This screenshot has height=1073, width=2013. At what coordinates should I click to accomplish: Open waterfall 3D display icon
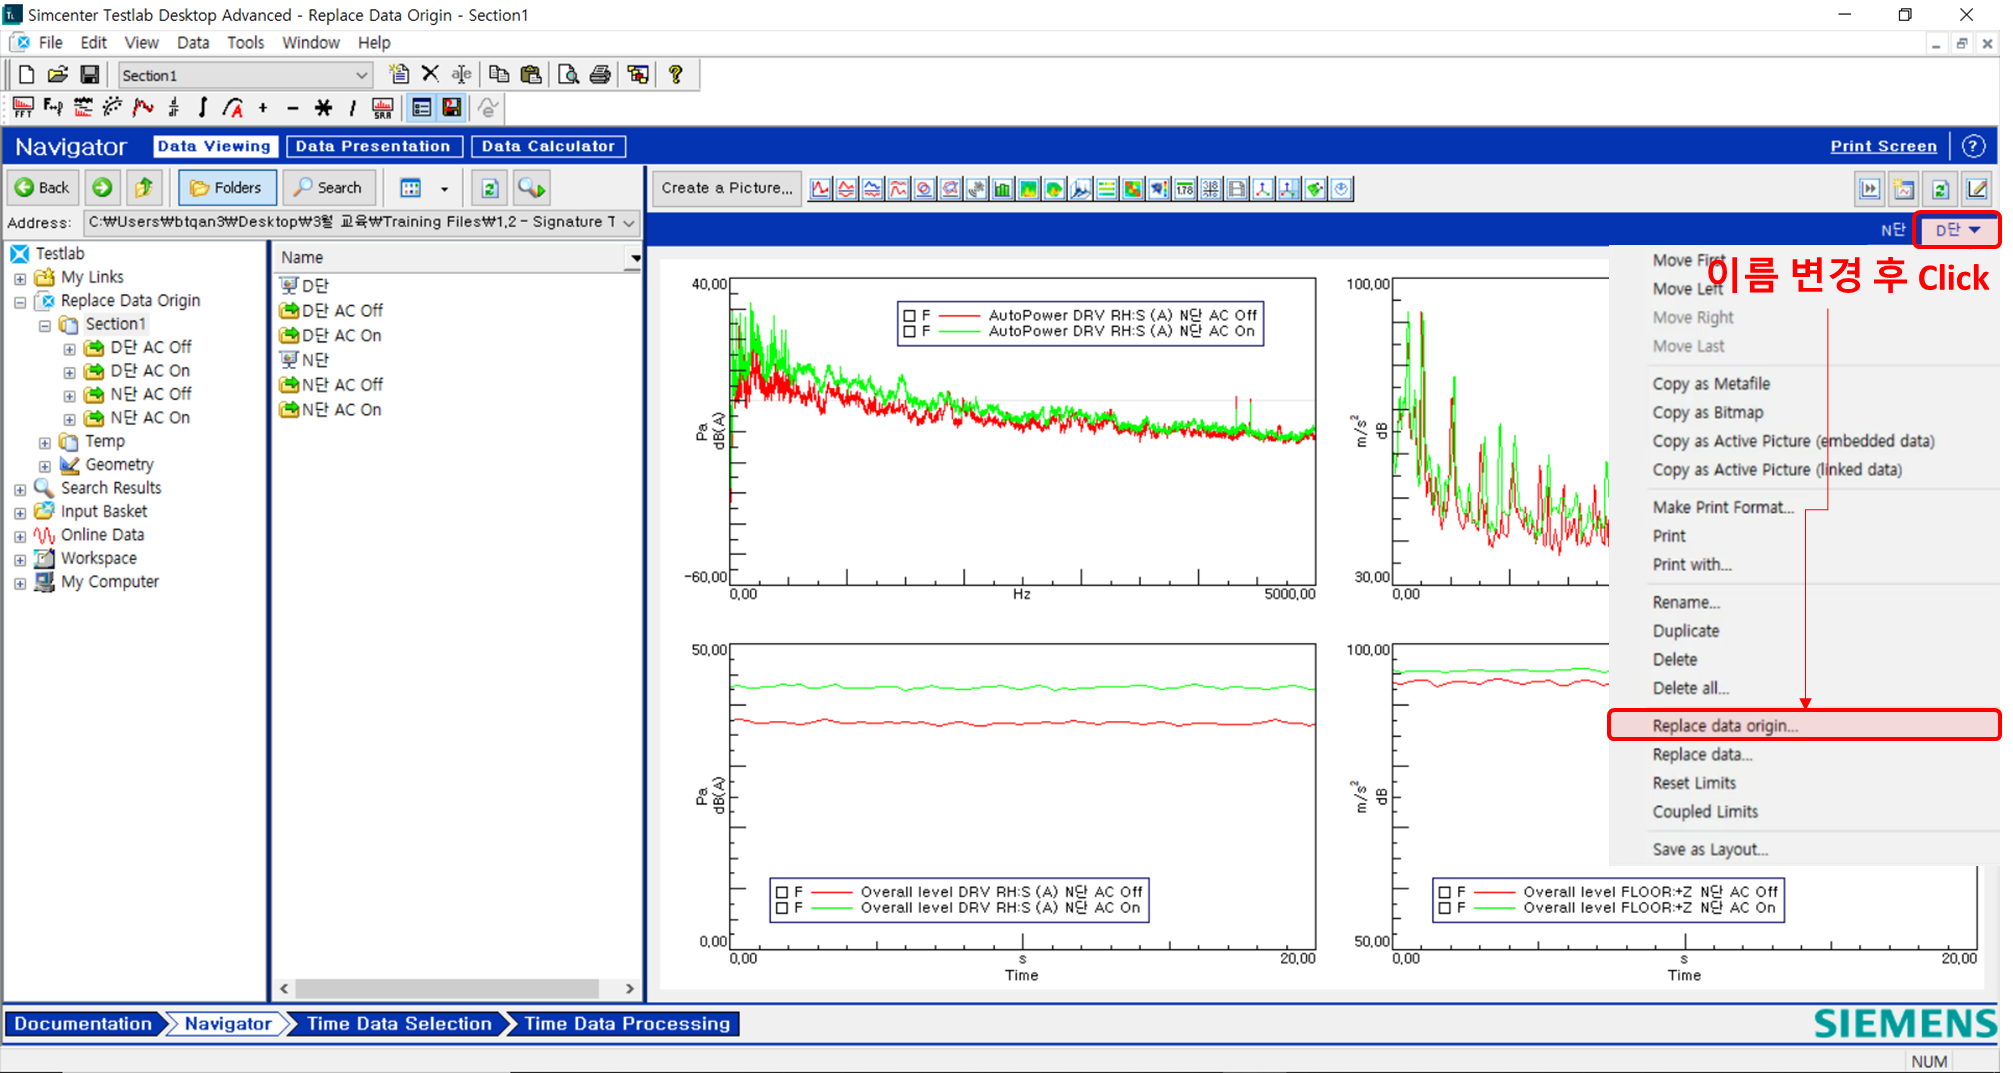pyautogui.click(x=1080, y=189)
